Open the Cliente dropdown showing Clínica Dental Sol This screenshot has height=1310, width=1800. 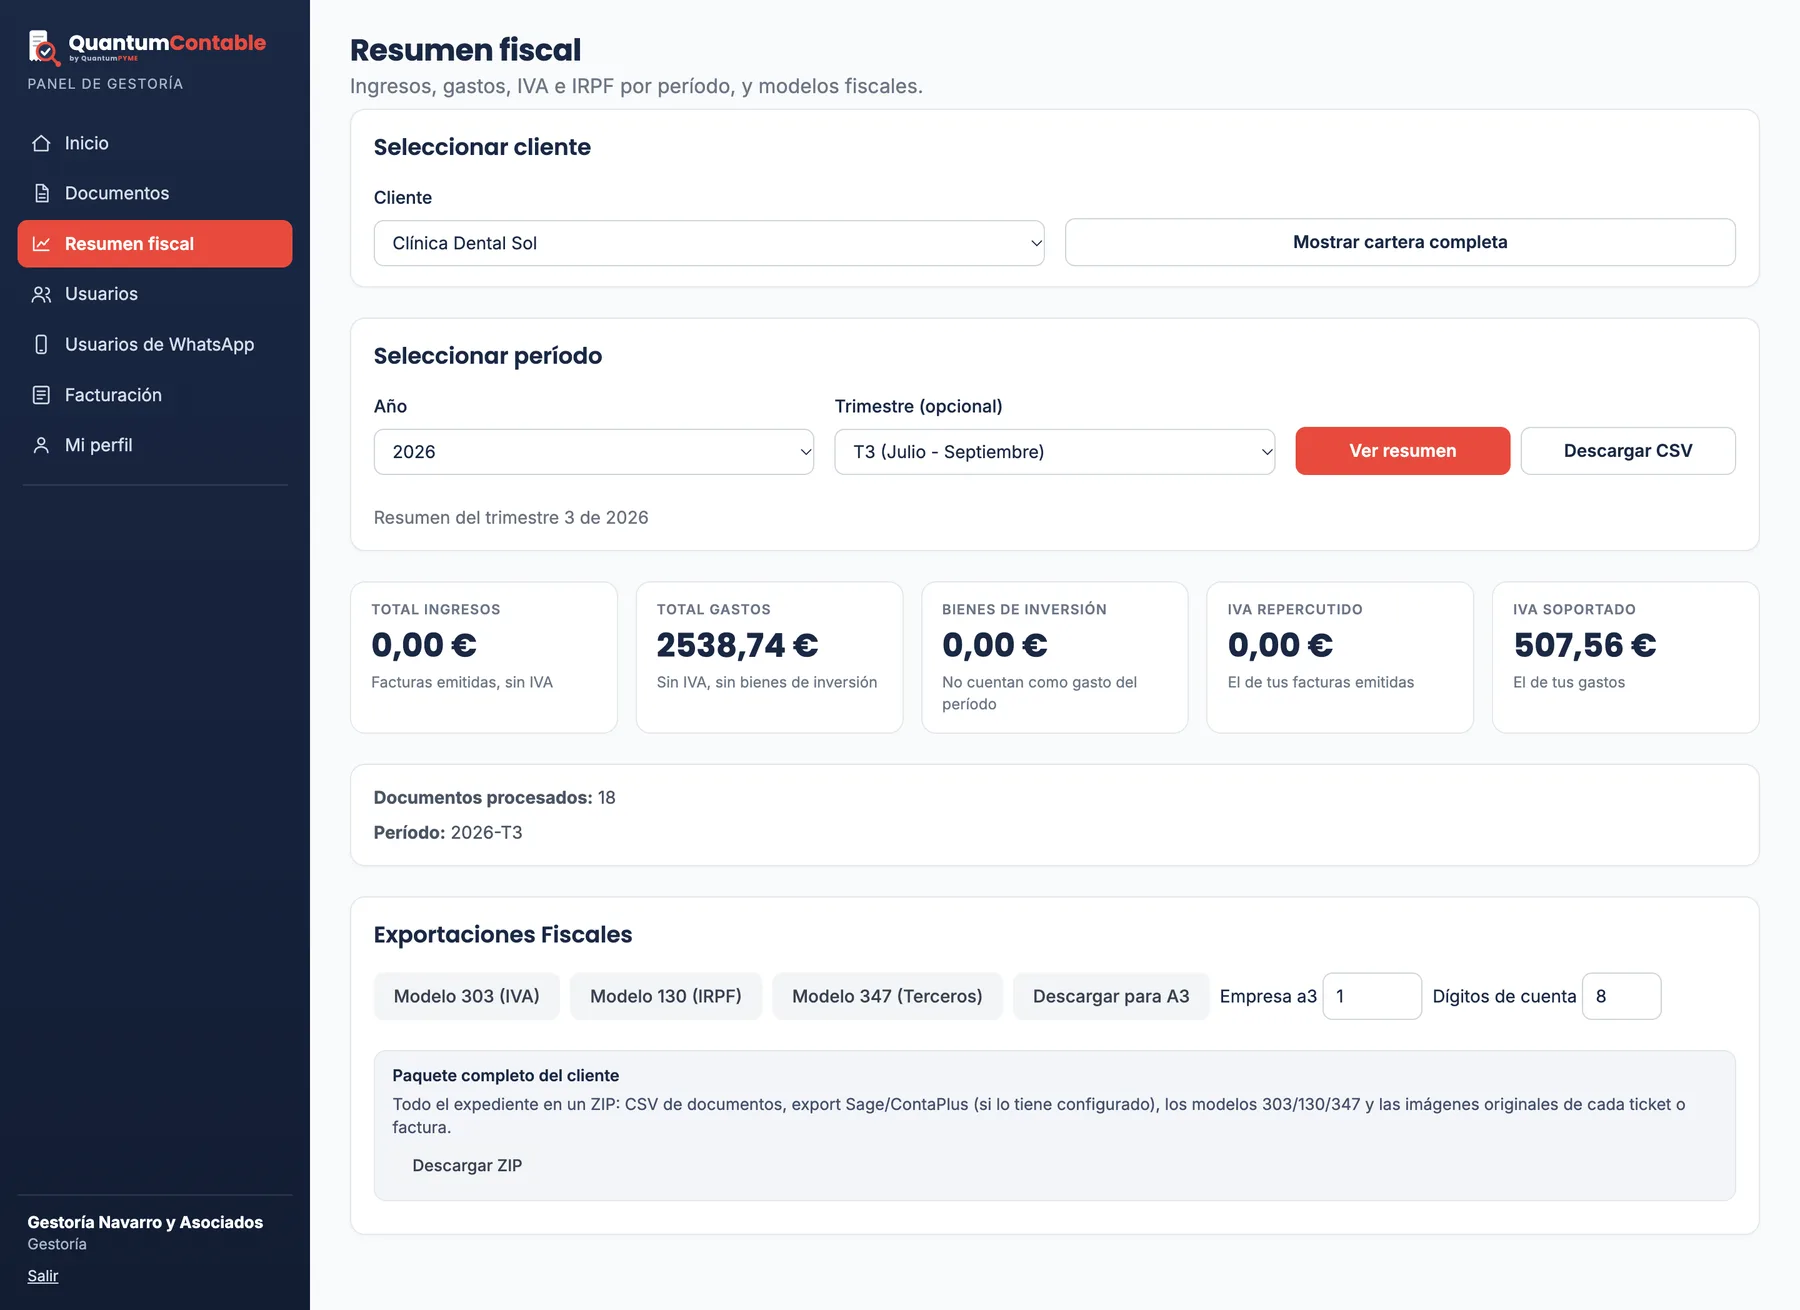(709, 243)
